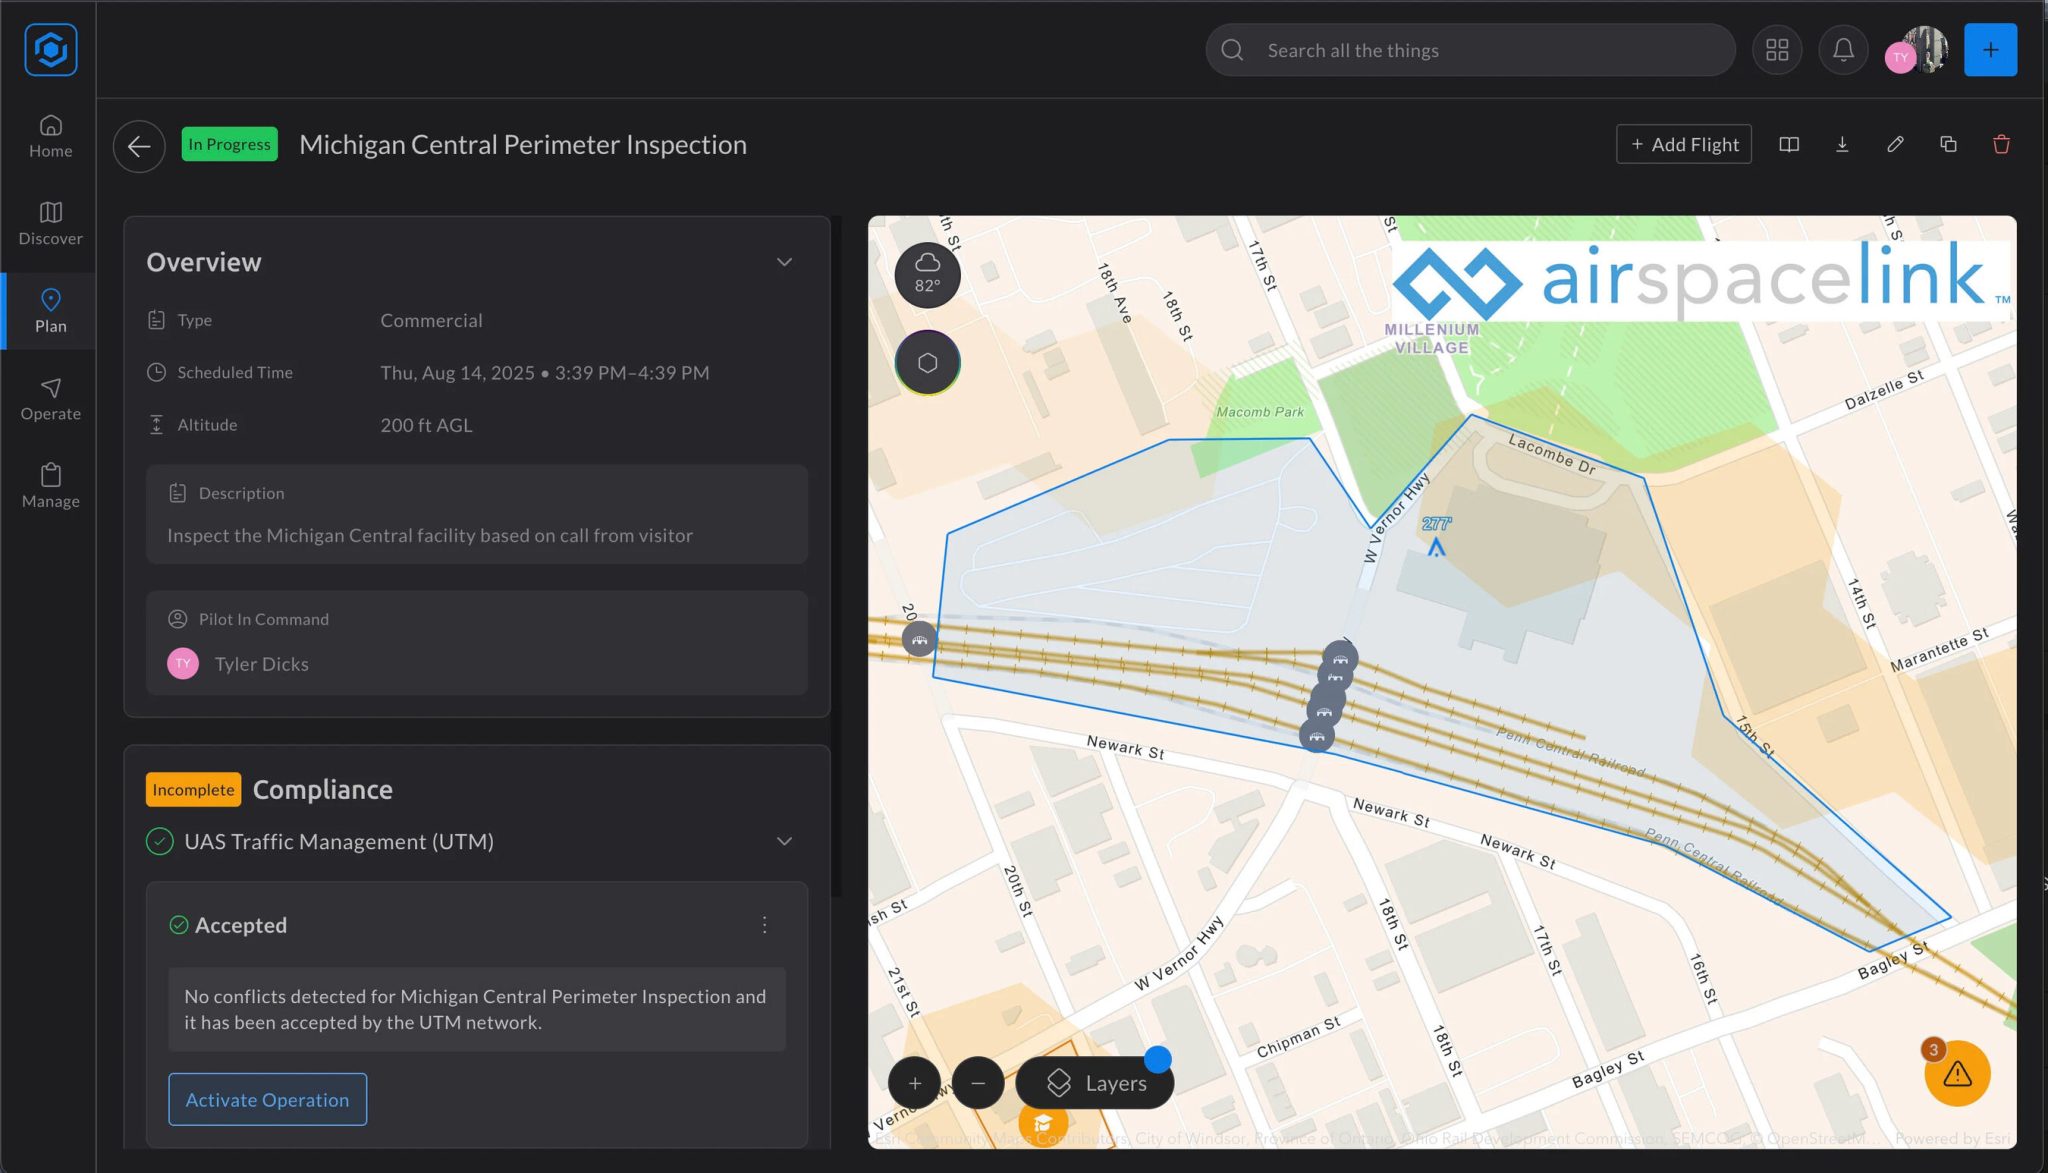Open the apps grid icon beside the search bar

point(1777,49)
